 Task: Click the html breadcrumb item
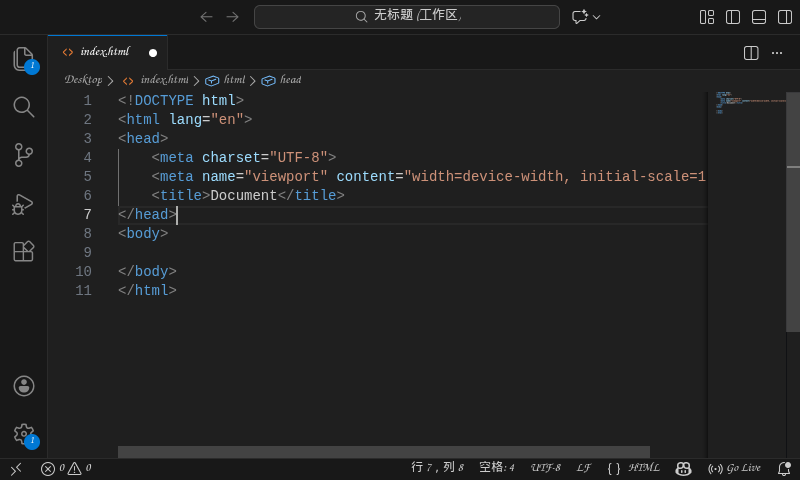point(234,80)
